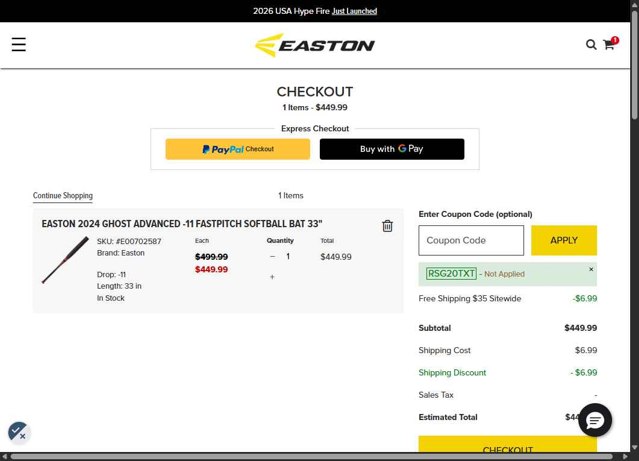Screen dimensions: 639x461
Task: Click the Free Shipping $35 Sitewide label
Action: point(470,298)
